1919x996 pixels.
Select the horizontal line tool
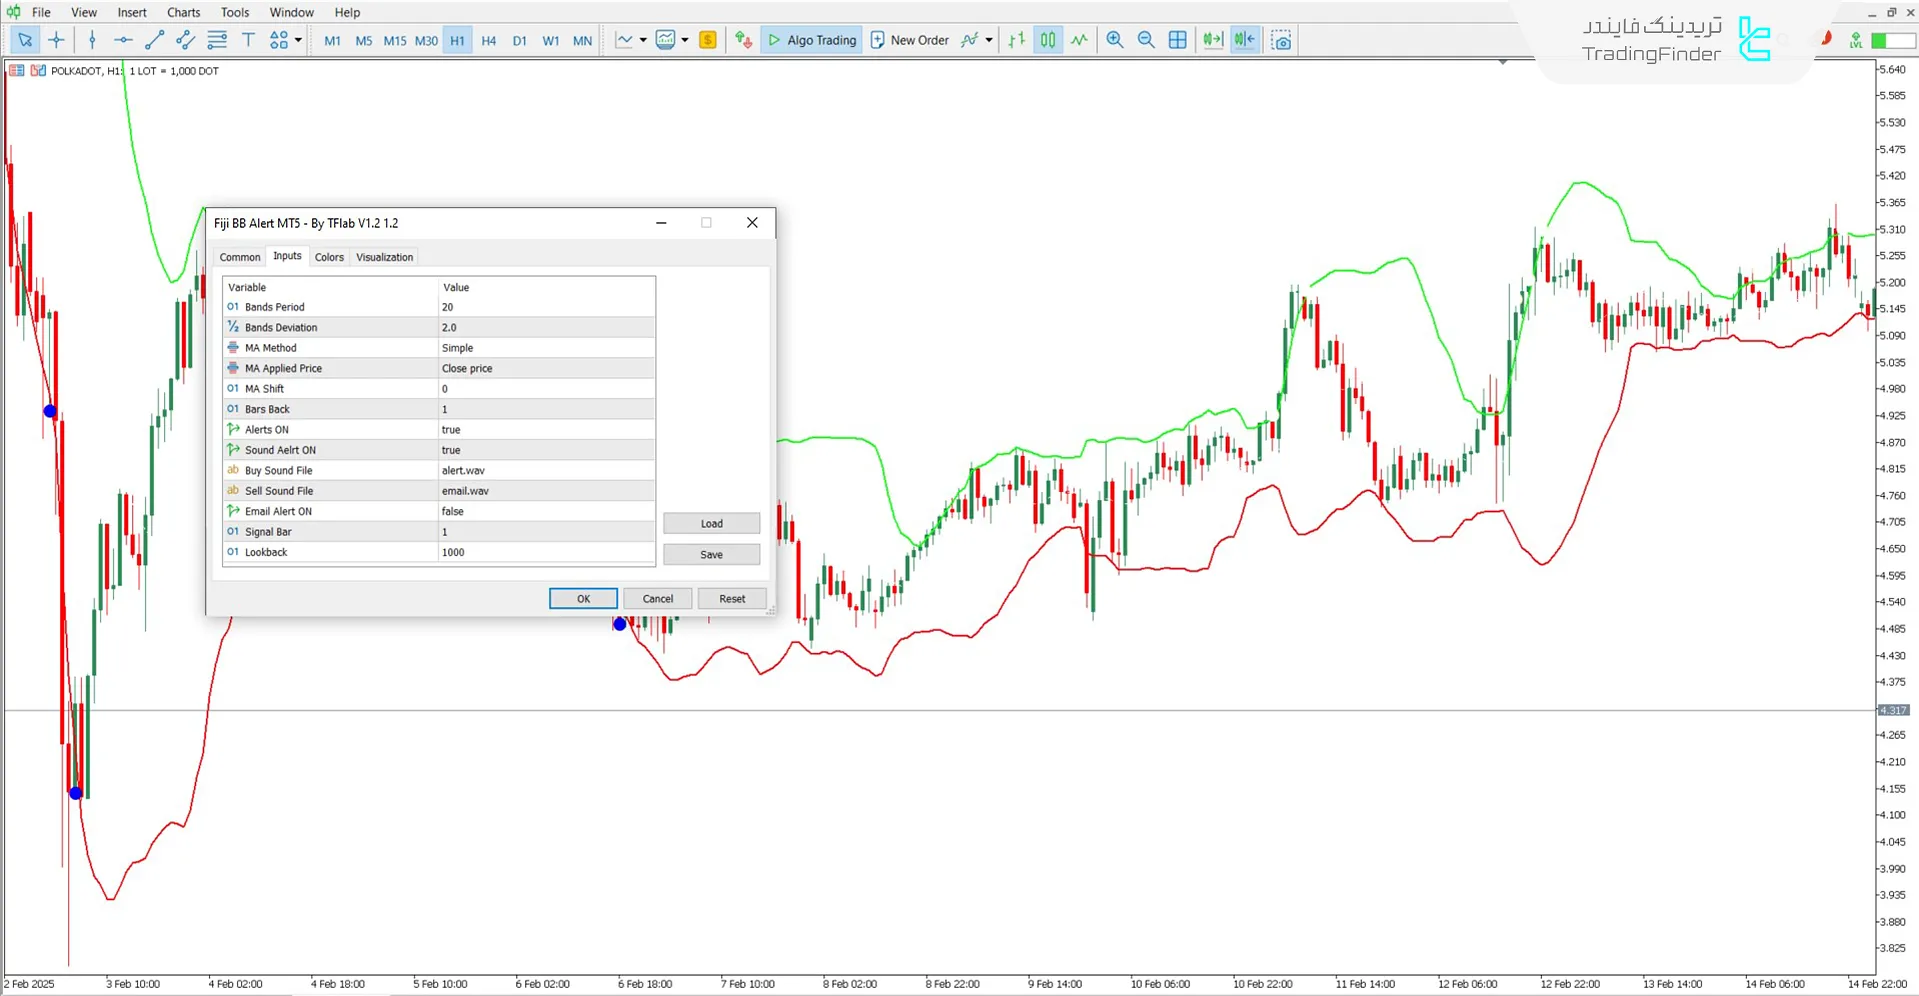[x=123, y=40]
